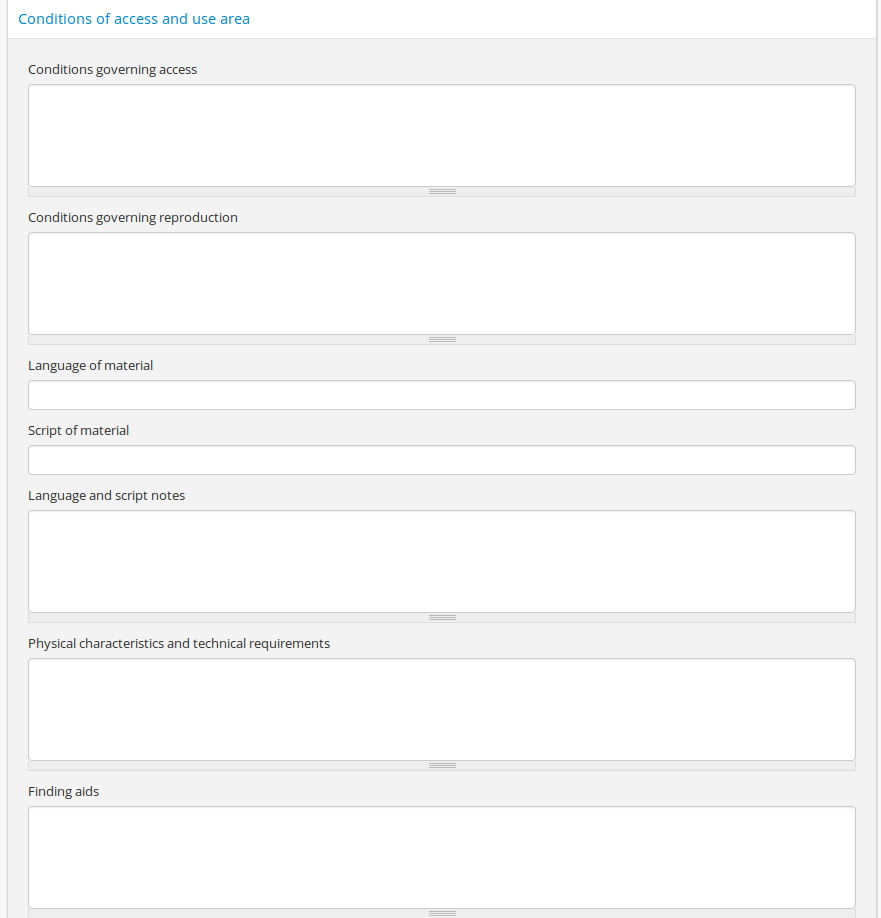Click the resize grip under Language and script notes box

tap(441, 617)
